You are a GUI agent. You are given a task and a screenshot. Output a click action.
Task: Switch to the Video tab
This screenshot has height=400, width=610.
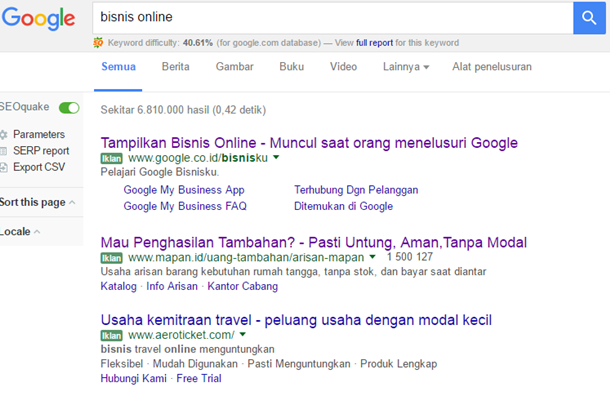pyautogui.click(x=343, y=67)
